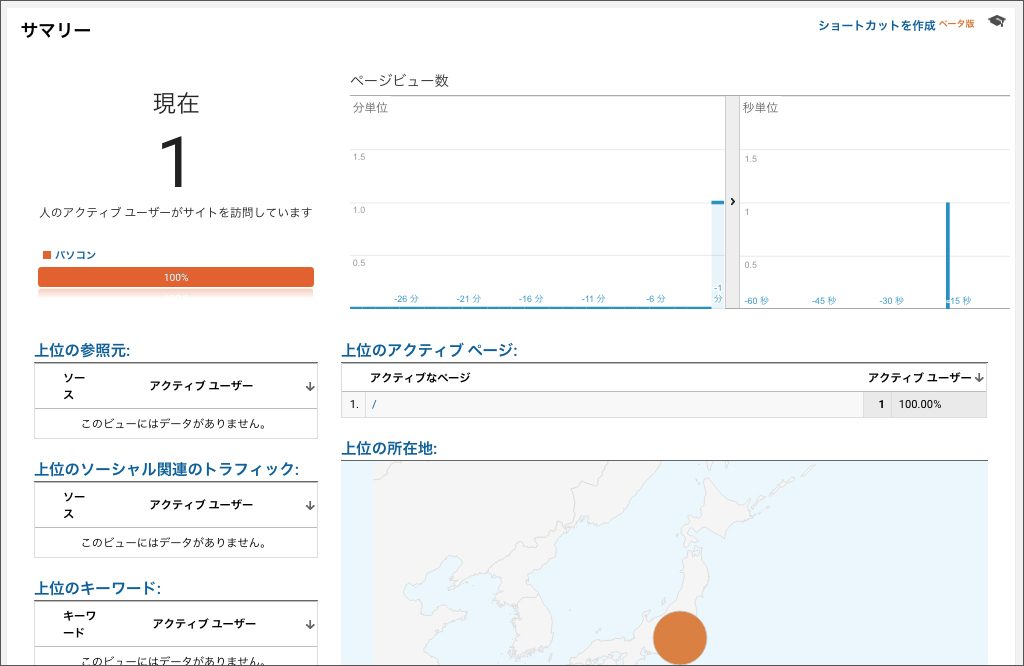Open the 上位の参照元 report heading
Screen dimensions: 1024x666
click(x=82, y=351)
